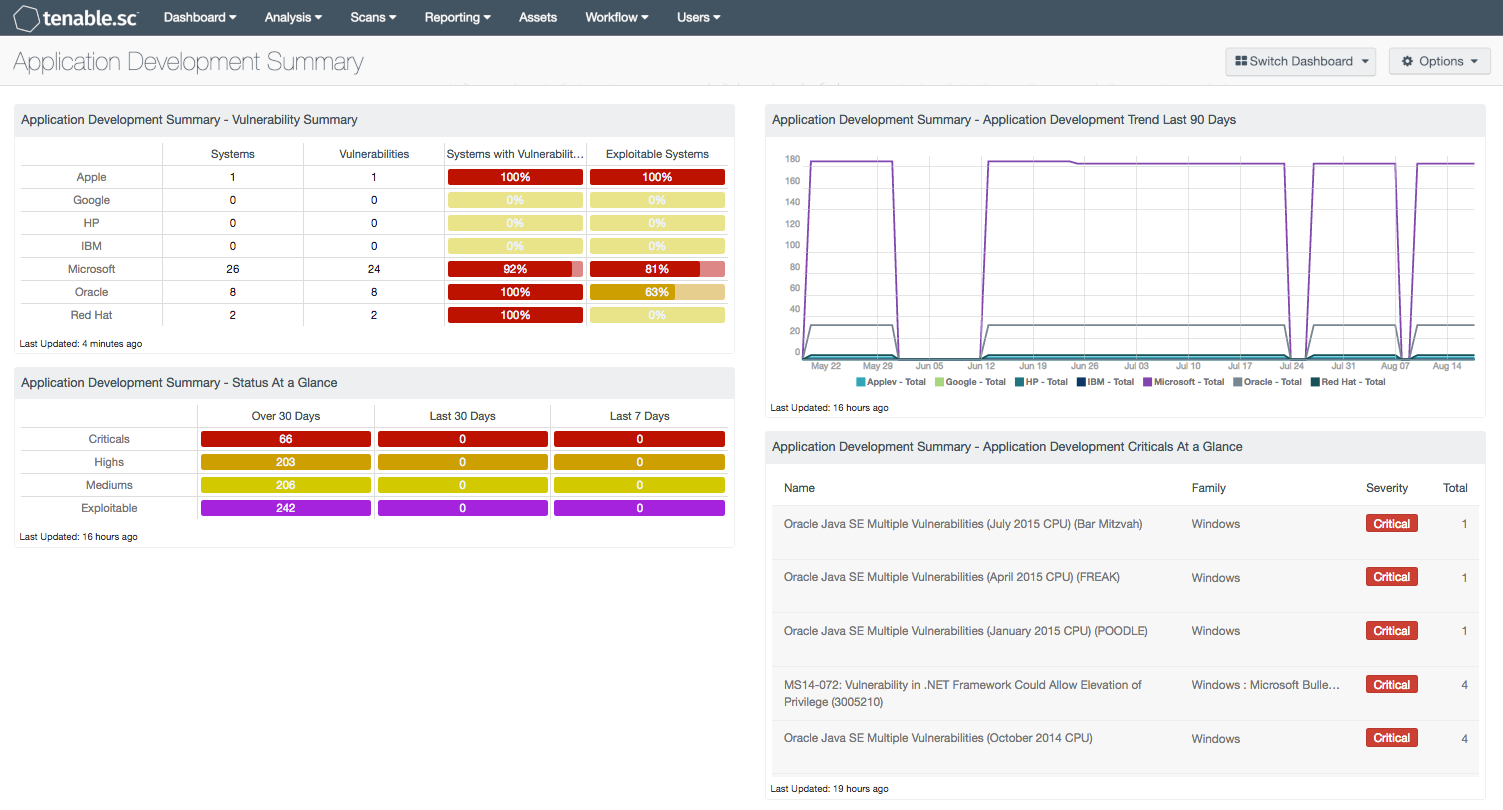Viewport: 1503px width, 810px height.
Task: Expand the Users dropdown menu
Action: 699,17
